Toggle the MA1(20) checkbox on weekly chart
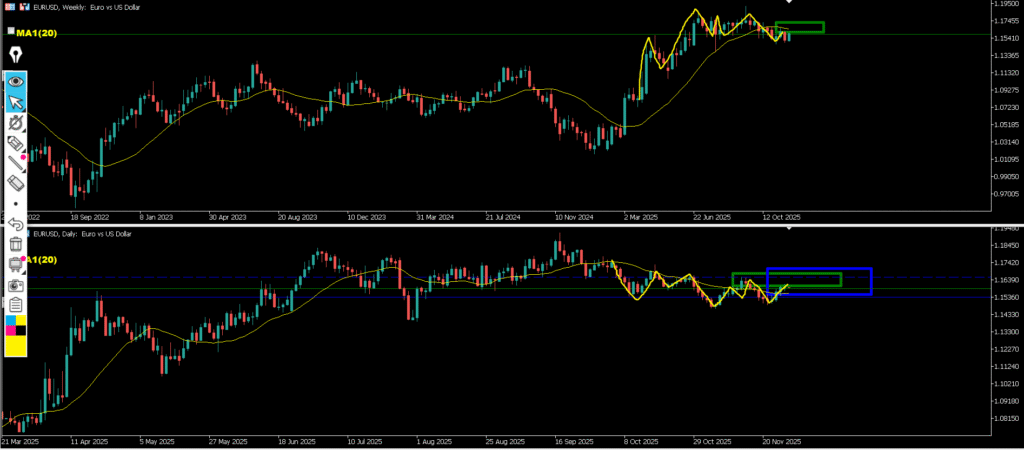 pos(11,32)
